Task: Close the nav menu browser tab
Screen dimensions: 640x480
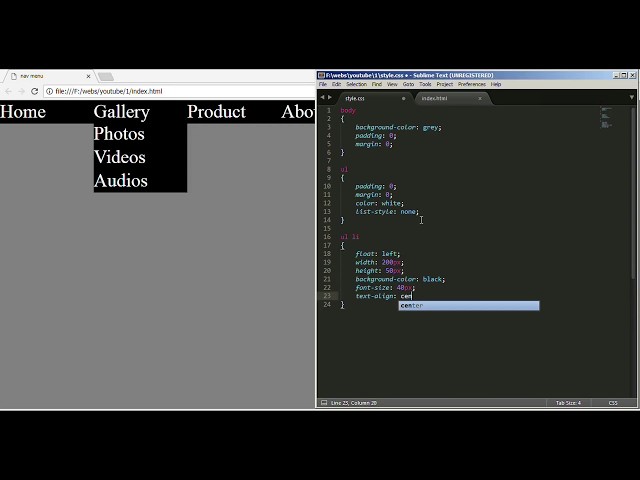Action: pyautogui.click(x=88, y=76)
